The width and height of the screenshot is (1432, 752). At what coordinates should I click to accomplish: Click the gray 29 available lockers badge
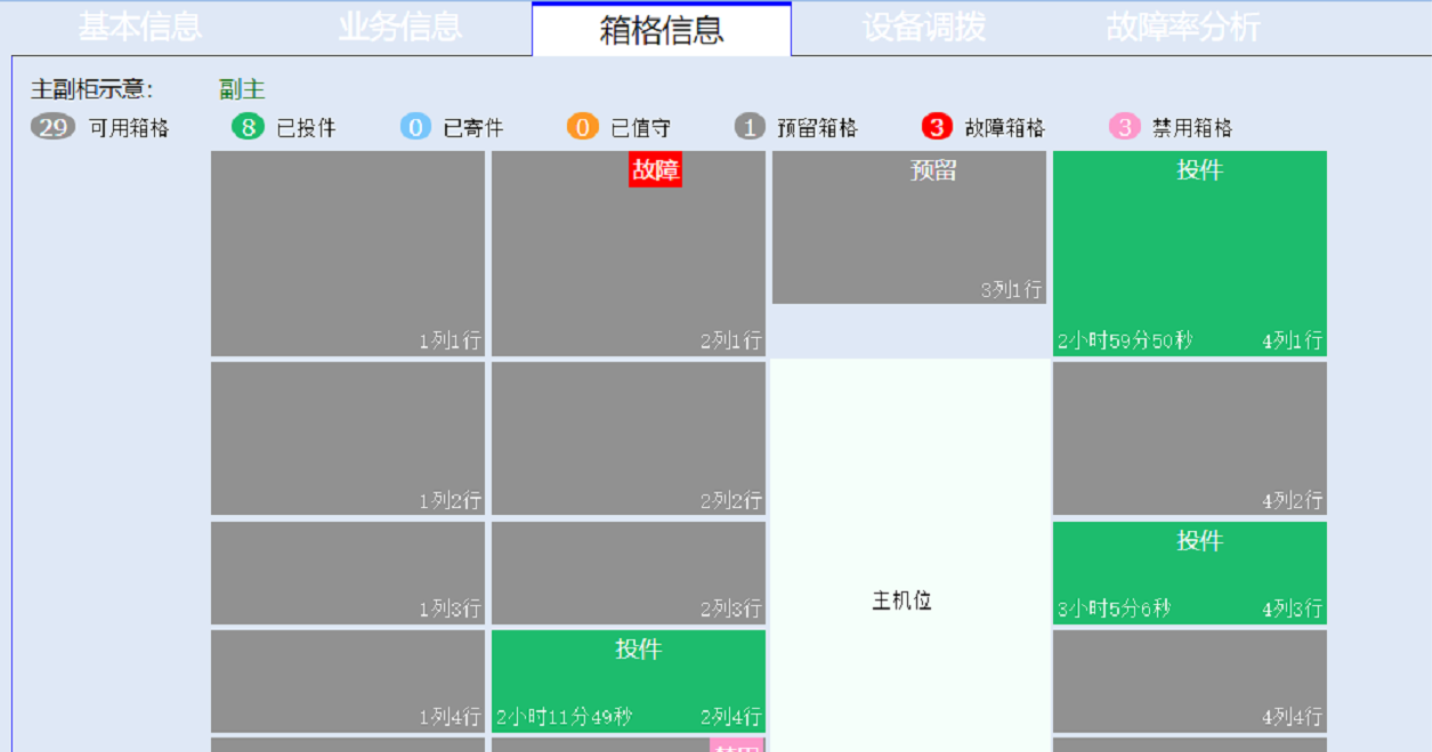click(x=53, y=127)
